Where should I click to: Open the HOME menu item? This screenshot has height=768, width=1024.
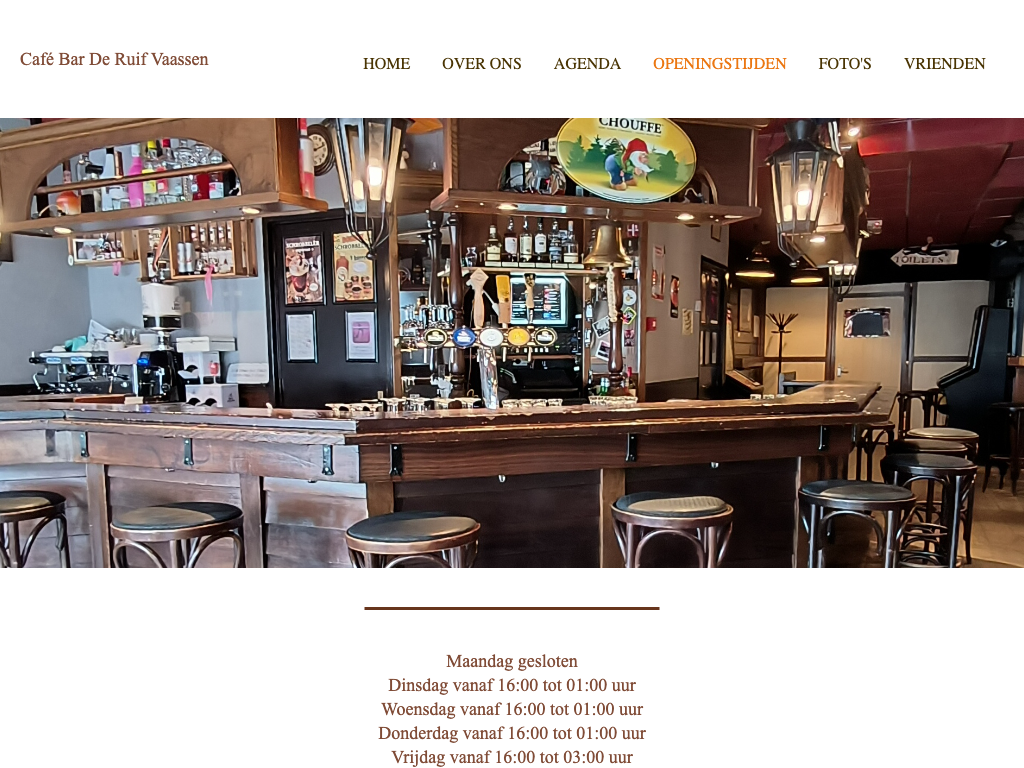(386, 63)
